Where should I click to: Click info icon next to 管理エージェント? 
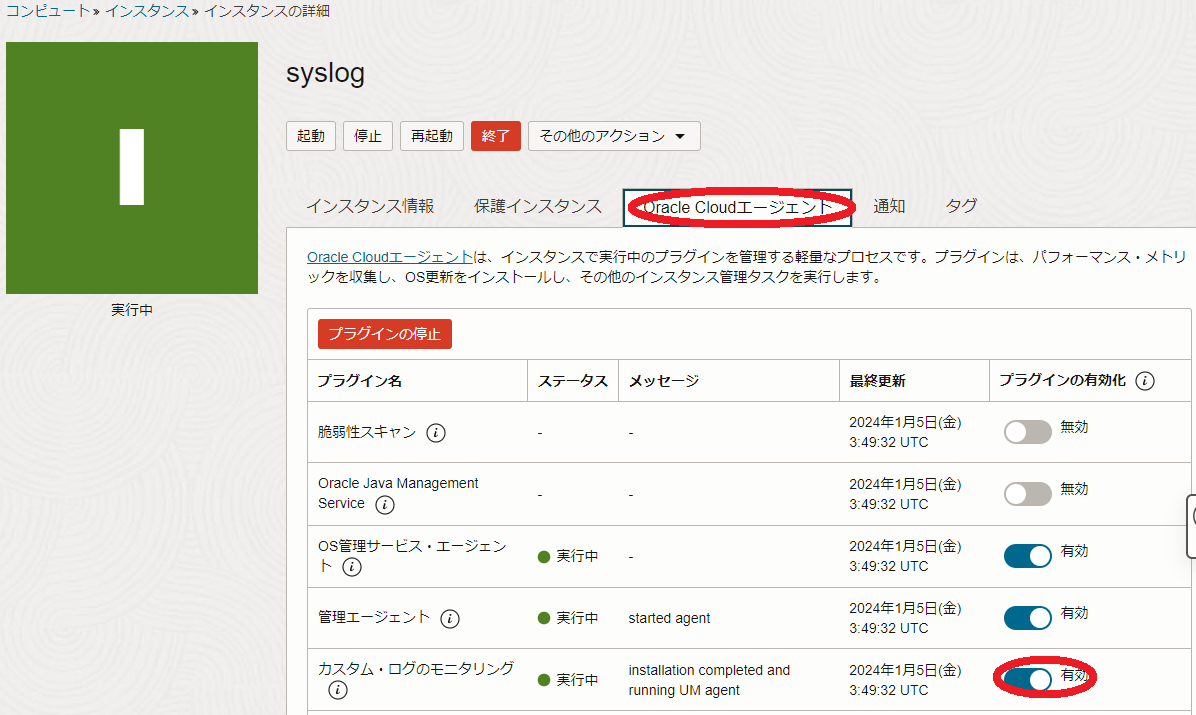pos(450,619)
